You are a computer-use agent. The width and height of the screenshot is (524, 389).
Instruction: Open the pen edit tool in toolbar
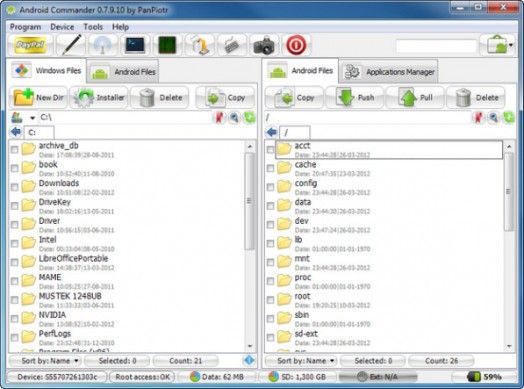(71, 45)
